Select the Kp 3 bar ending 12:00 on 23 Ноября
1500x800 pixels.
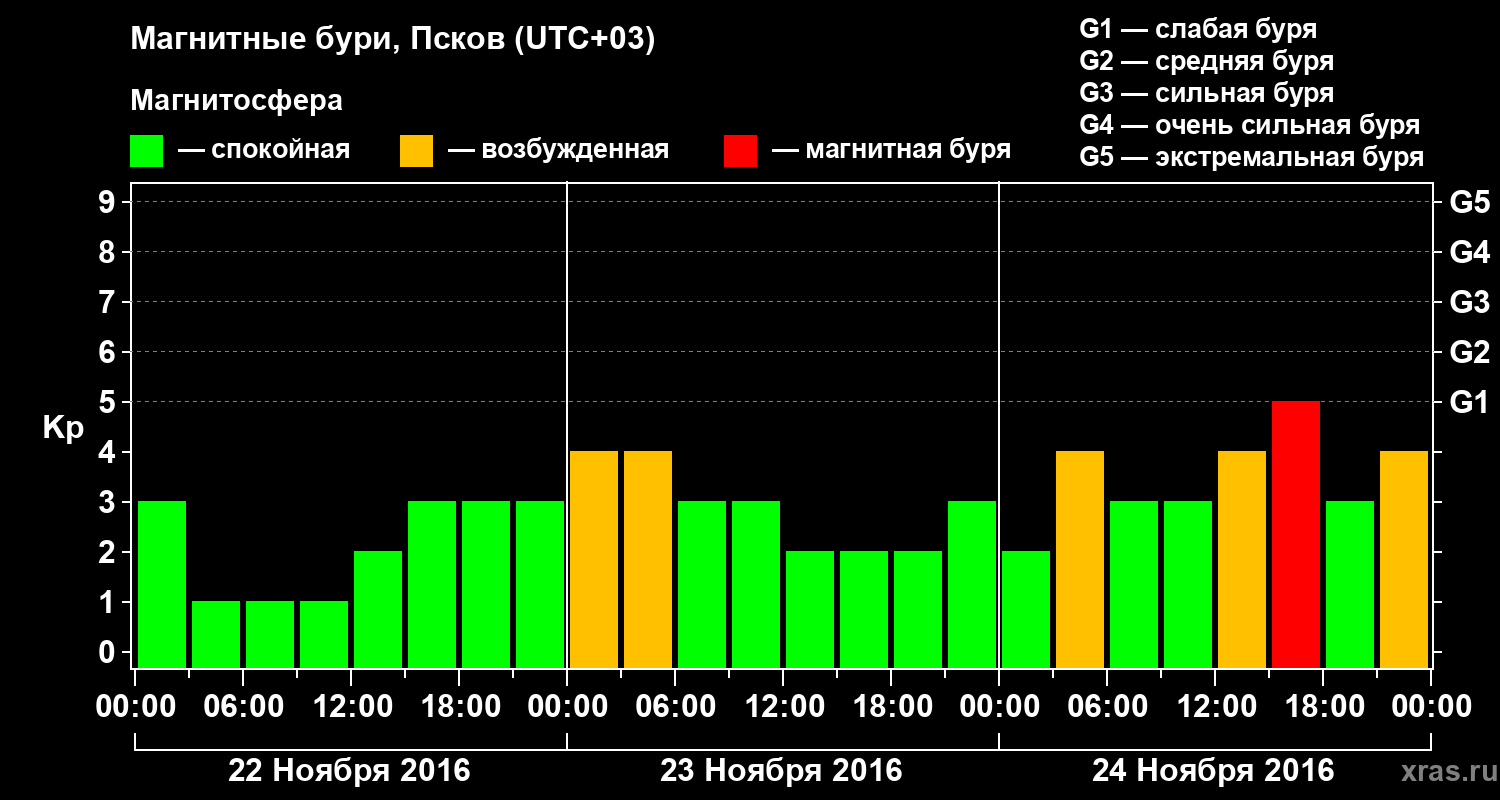[x=756, y=584]
